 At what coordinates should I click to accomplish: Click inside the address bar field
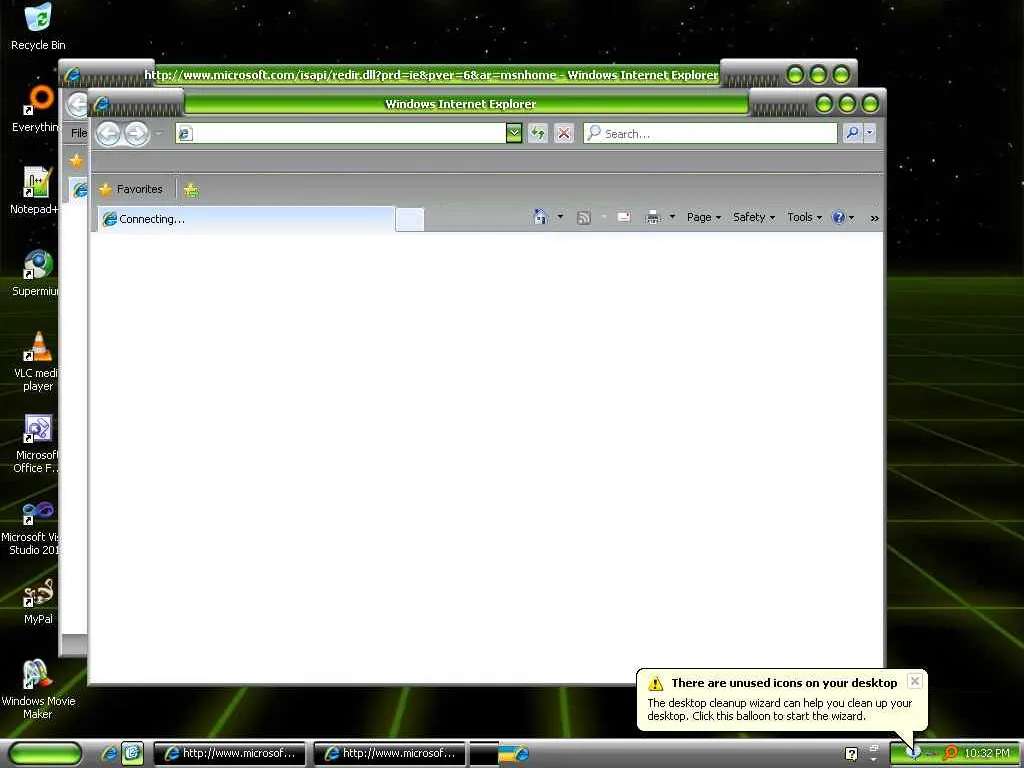click(341, 133)
